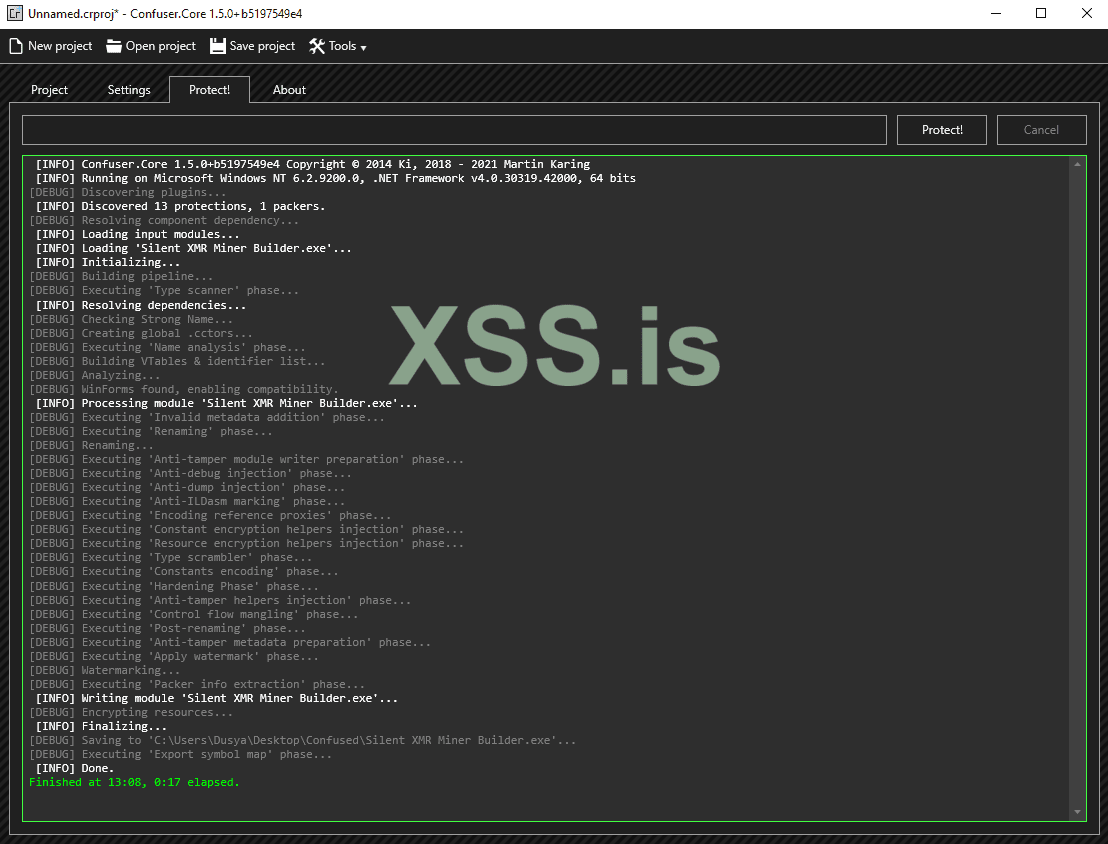This screenshot has width=1108, height=844.
Task: Click the 'Loading input modules...' log line
Action: click(x=138, y=234)
